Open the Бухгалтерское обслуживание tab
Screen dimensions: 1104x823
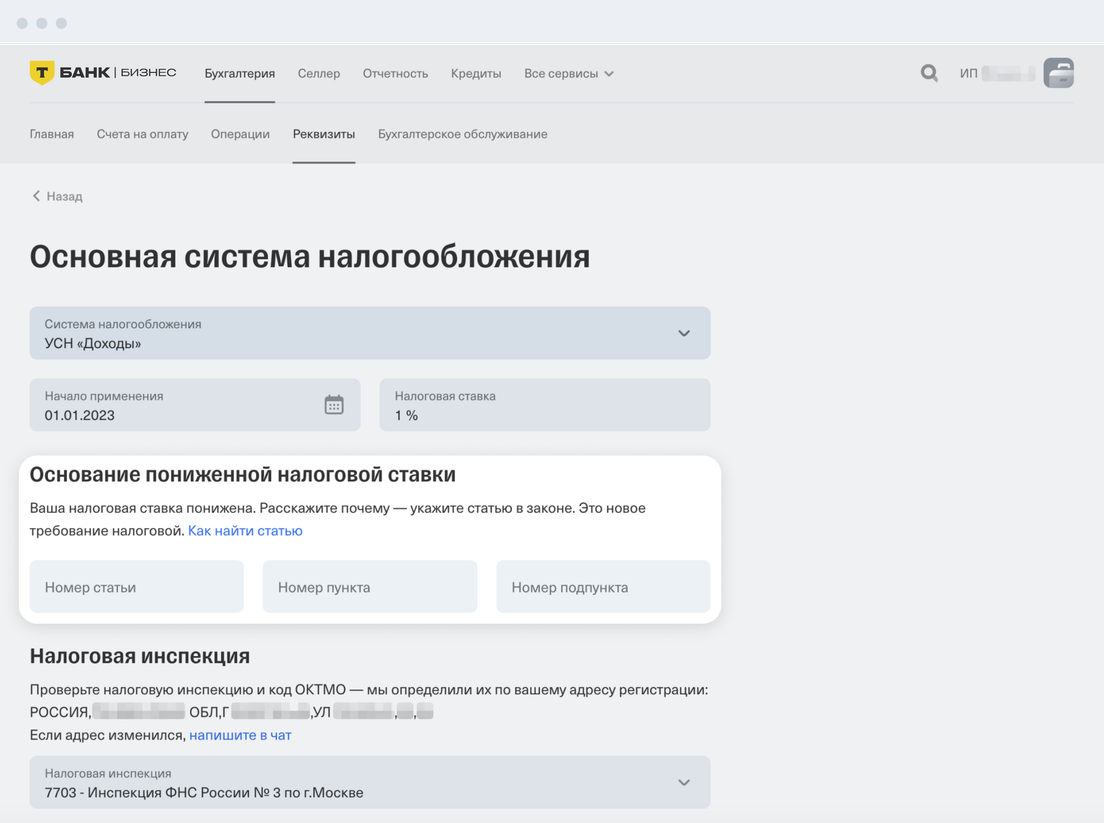pos(463,134)
